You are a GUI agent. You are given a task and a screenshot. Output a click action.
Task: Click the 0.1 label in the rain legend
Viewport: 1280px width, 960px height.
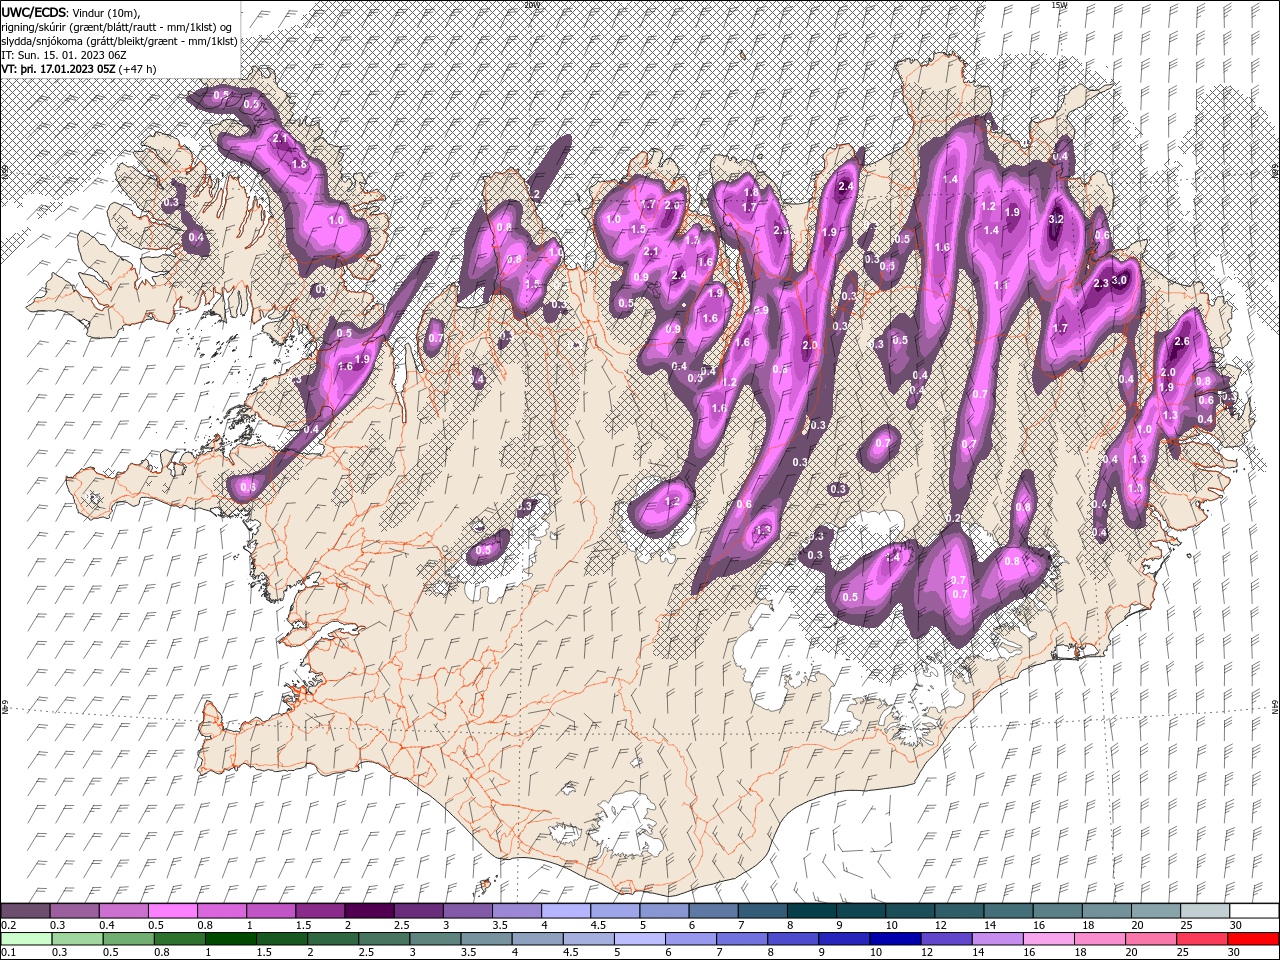[9, 952]
